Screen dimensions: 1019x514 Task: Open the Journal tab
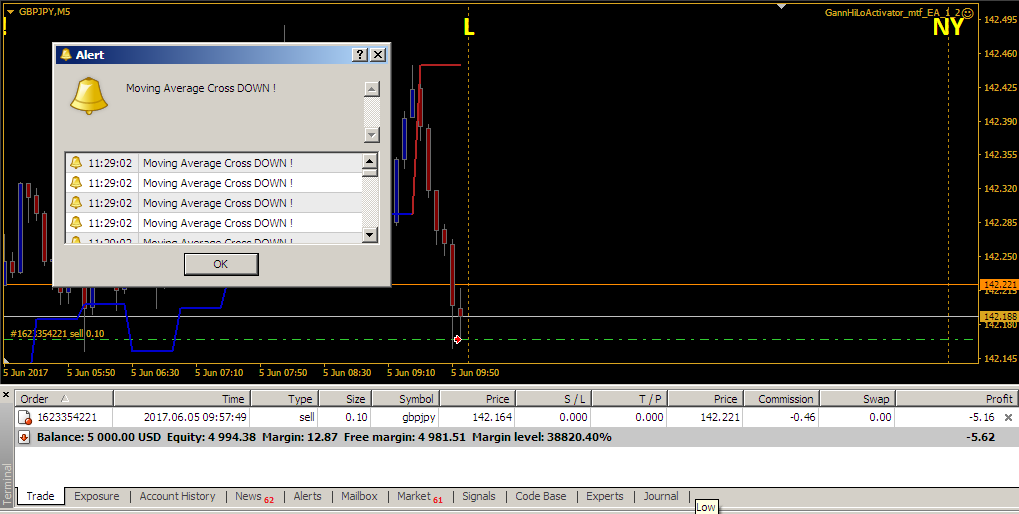pos(661,496)
